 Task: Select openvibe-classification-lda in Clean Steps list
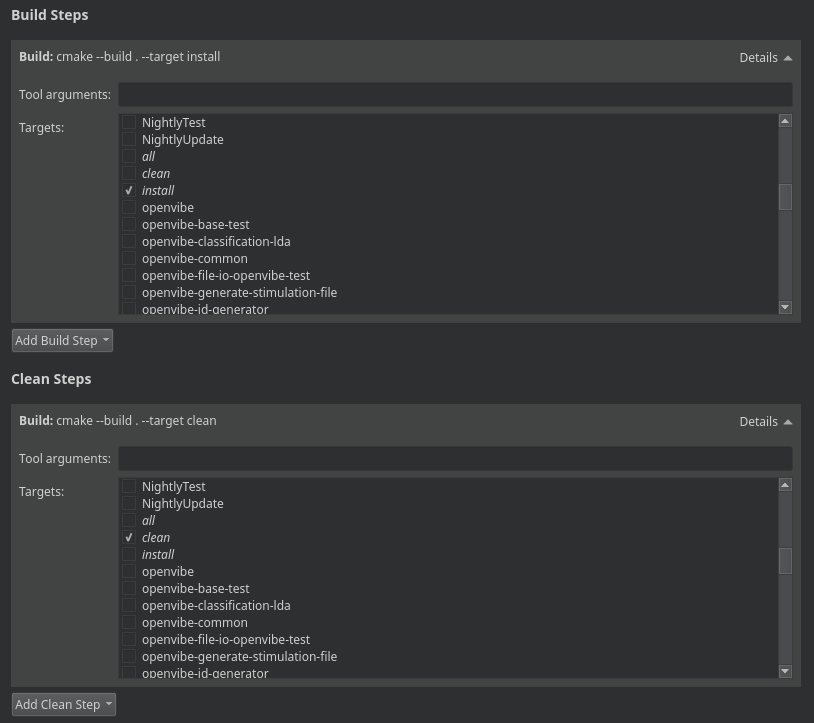(x=216, y=606)
